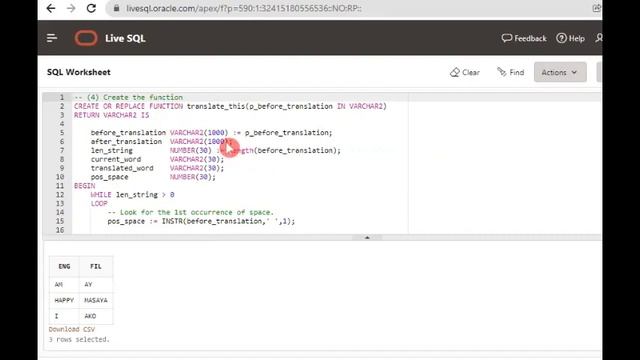This screenshot has height=360, width=640.
Task: Click the MASAYA cell in results
Action: coord(96,300)
